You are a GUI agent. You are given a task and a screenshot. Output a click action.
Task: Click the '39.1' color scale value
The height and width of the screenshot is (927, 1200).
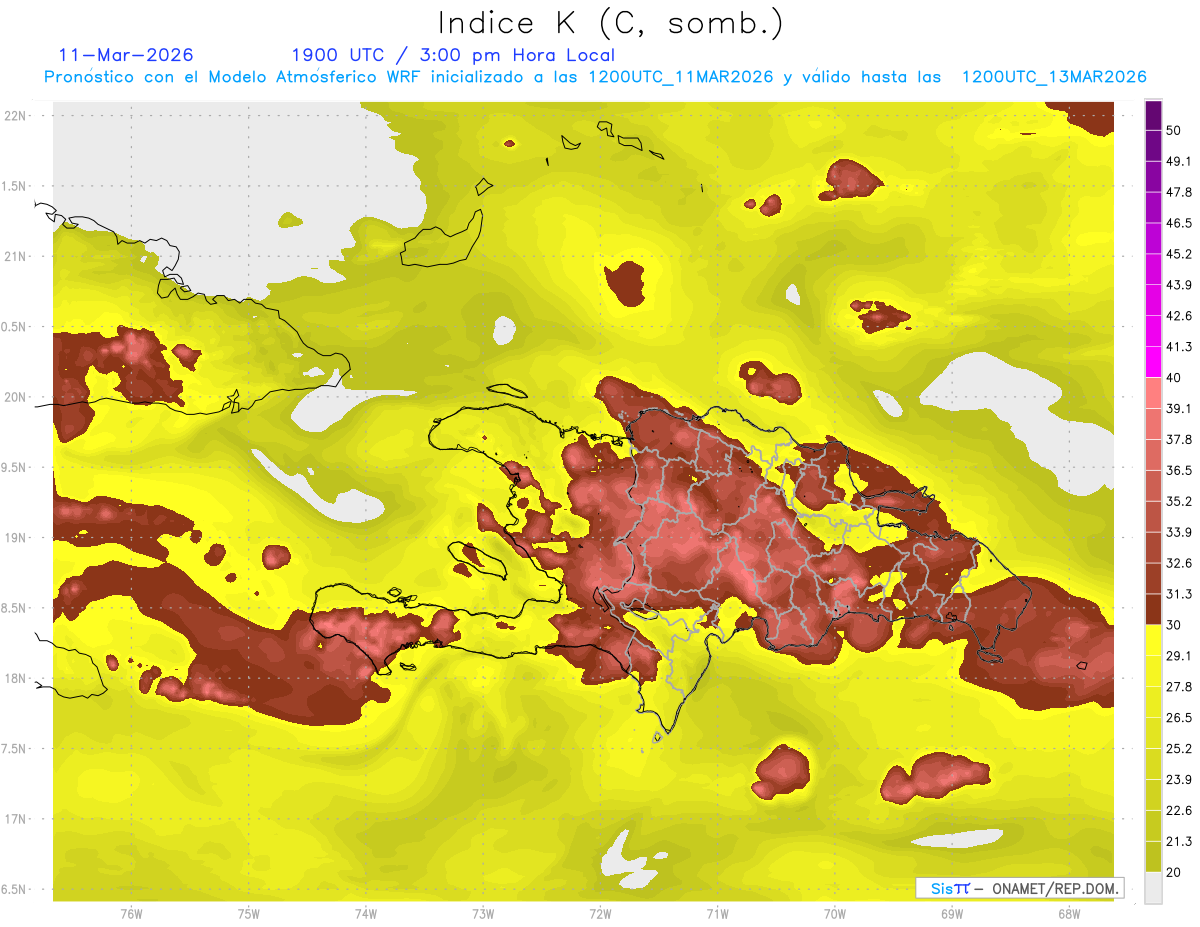pos(1178,408)
